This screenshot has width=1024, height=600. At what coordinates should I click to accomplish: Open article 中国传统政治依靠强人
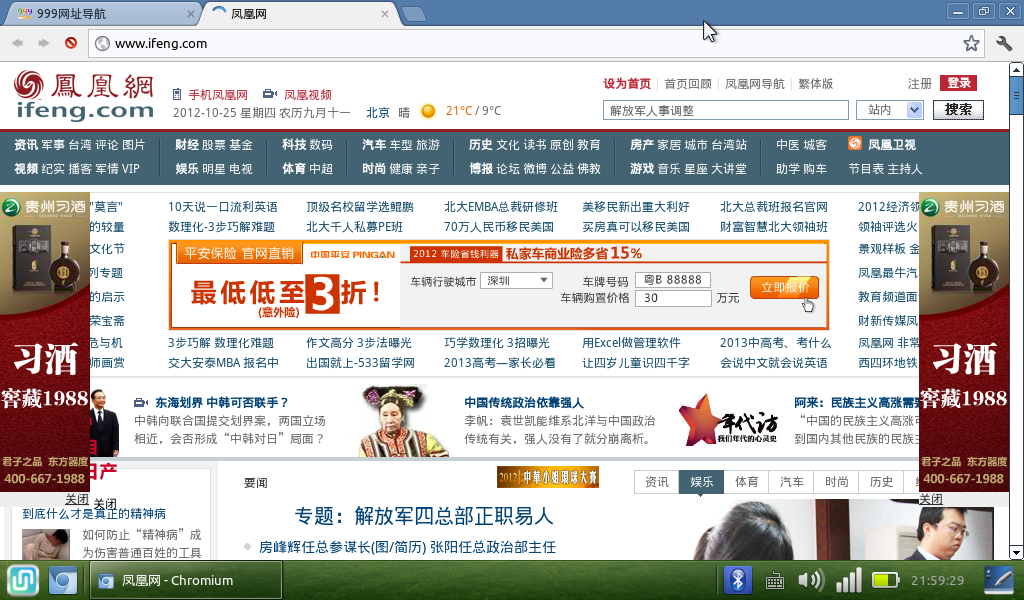(524, 403)
